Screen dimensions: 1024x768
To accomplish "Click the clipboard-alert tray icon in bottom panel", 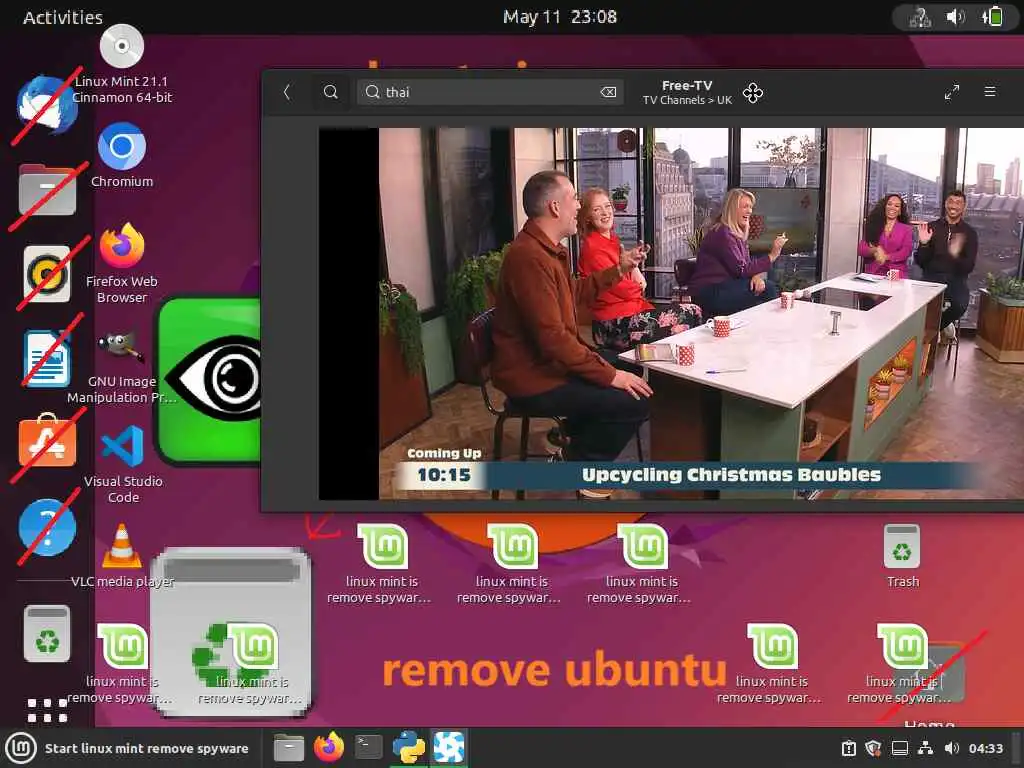I will [x=849, y=748].
